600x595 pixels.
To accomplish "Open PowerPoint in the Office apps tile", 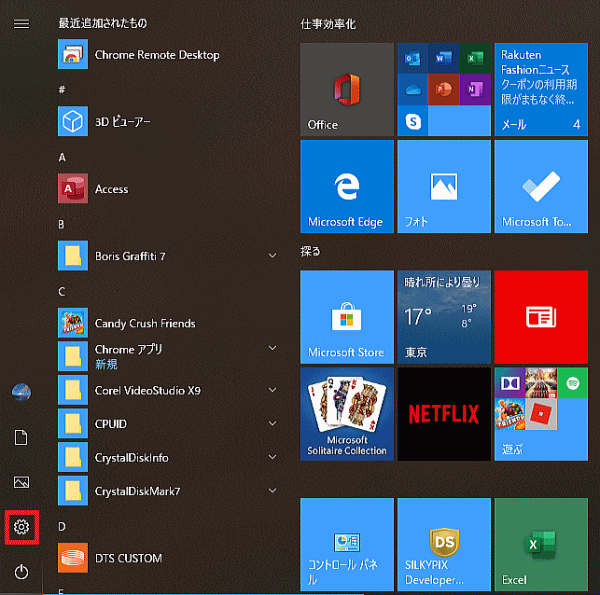I will (x=444, y=90).
